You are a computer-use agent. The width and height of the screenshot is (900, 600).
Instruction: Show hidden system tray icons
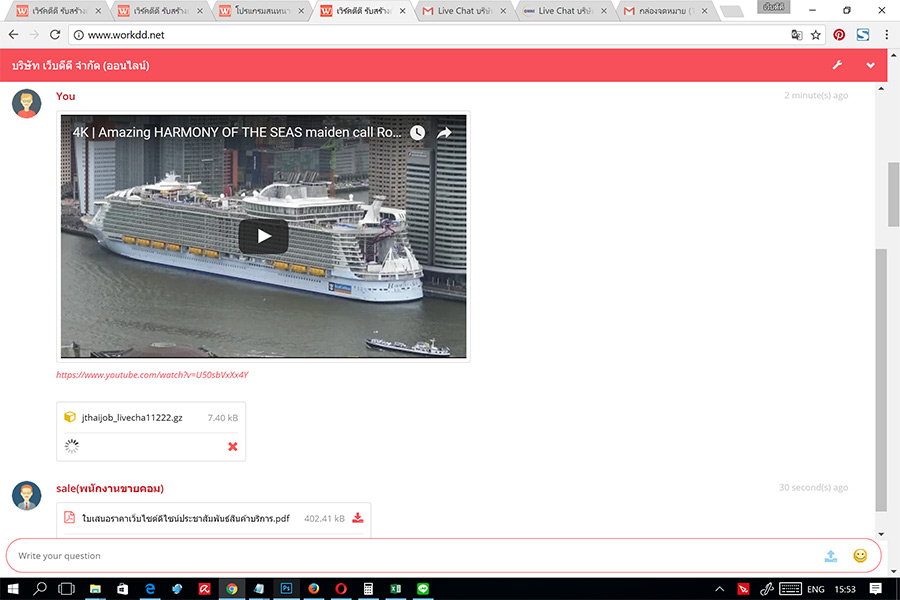[x=719, y=589]
